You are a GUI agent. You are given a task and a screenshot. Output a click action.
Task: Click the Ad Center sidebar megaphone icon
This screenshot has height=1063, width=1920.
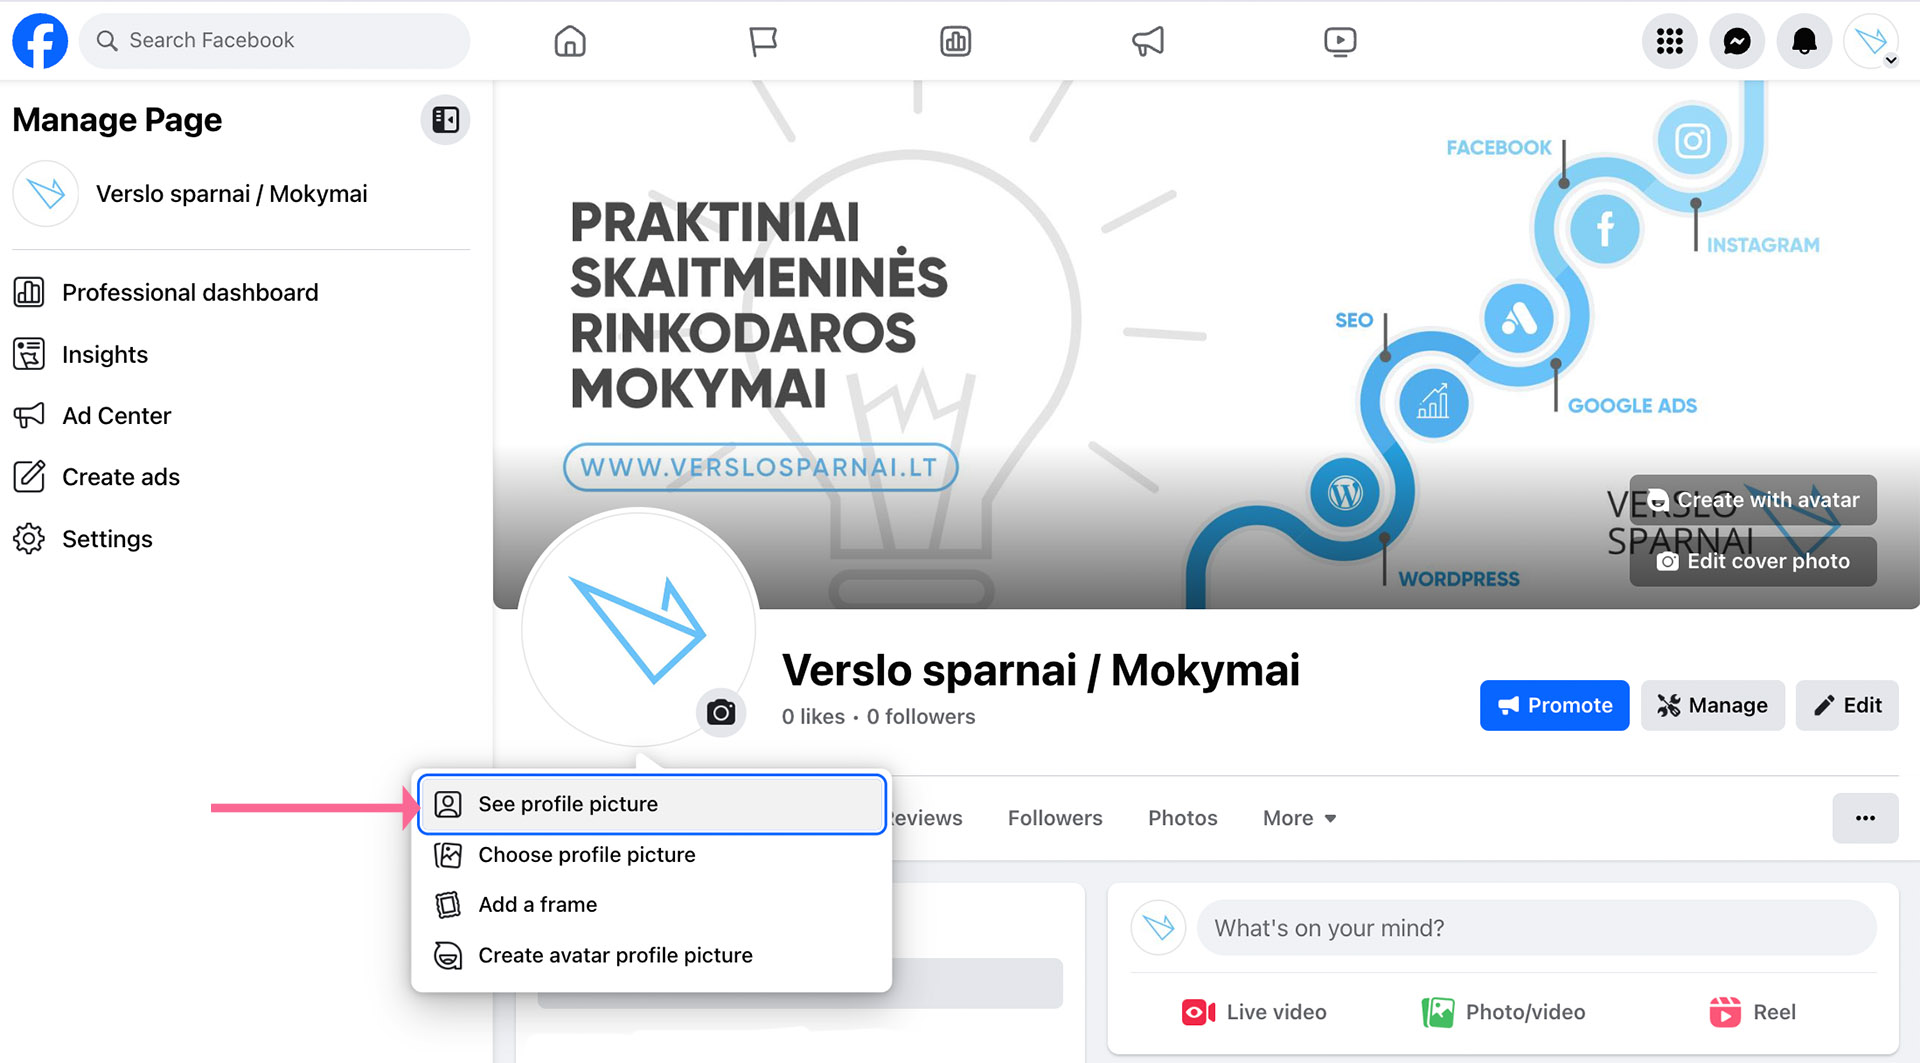[x=29, y=416]
